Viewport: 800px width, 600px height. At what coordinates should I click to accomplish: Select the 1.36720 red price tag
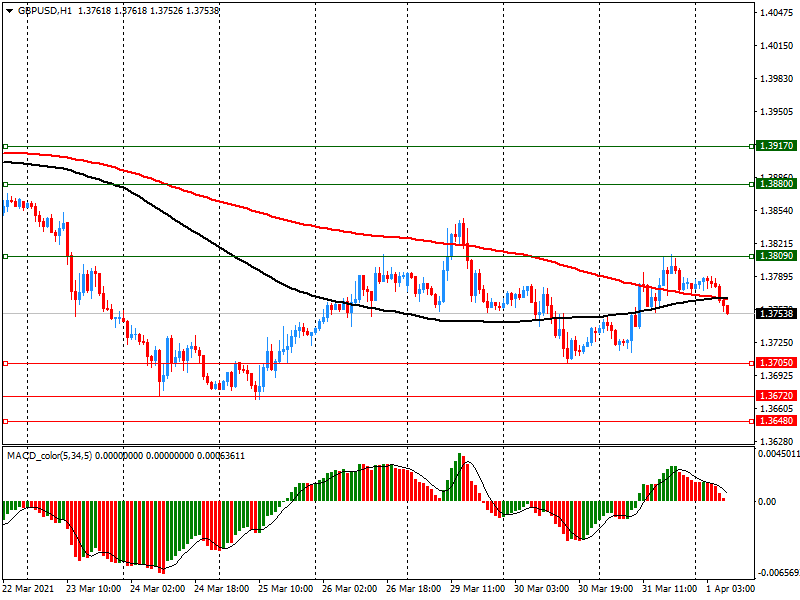[x=776, y=396]
